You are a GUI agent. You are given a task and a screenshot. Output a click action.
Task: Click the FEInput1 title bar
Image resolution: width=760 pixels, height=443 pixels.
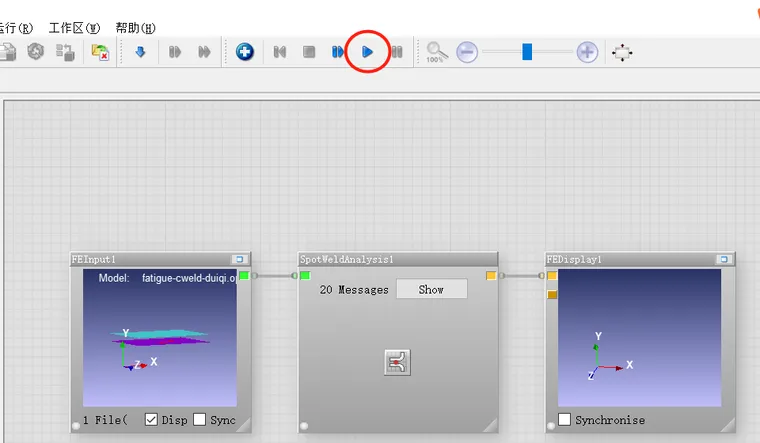160,259
